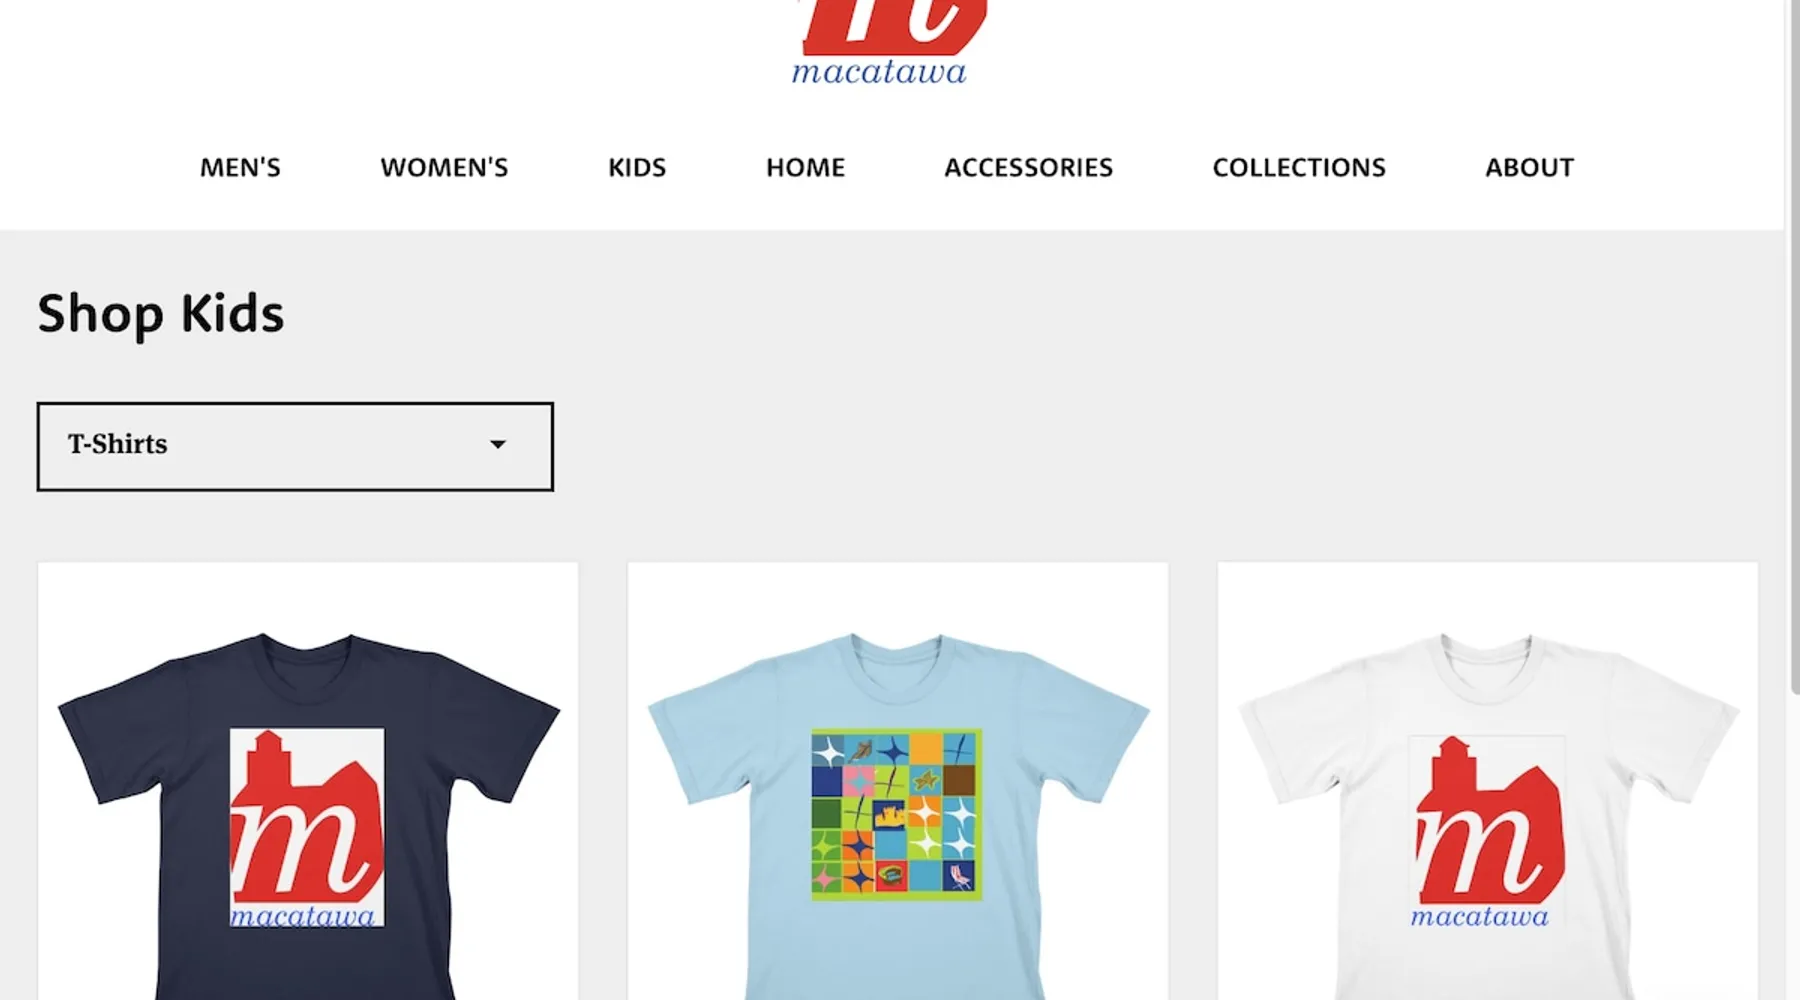Expand the T-Shirts product type dropdown

coord(295,446)
